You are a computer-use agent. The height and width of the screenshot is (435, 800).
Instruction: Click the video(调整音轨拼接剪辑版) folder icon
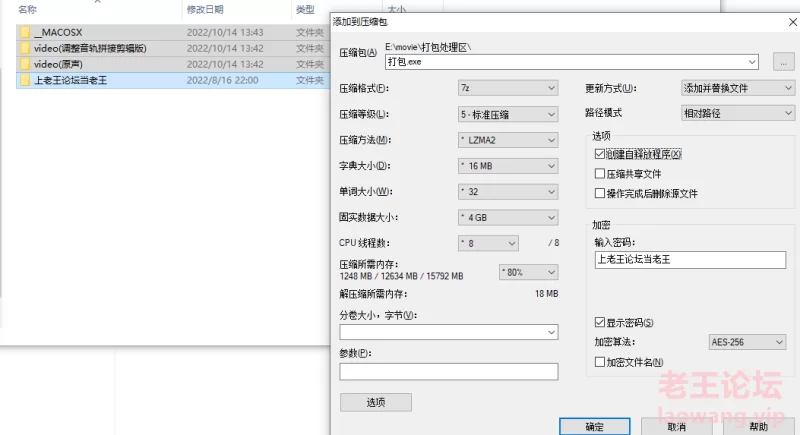[25, 48]
